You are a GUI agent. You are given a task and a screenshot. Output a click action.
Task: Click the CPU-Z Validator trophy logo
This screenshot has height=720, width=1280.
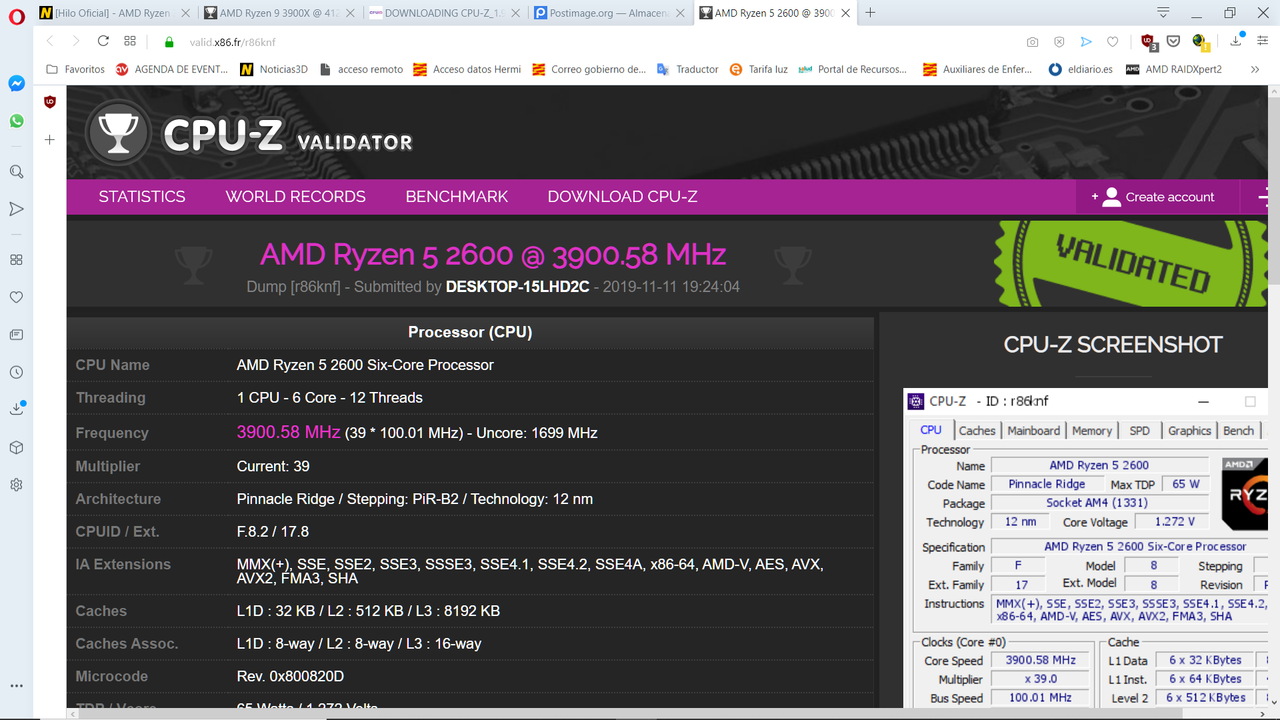[x=249, y=135]
